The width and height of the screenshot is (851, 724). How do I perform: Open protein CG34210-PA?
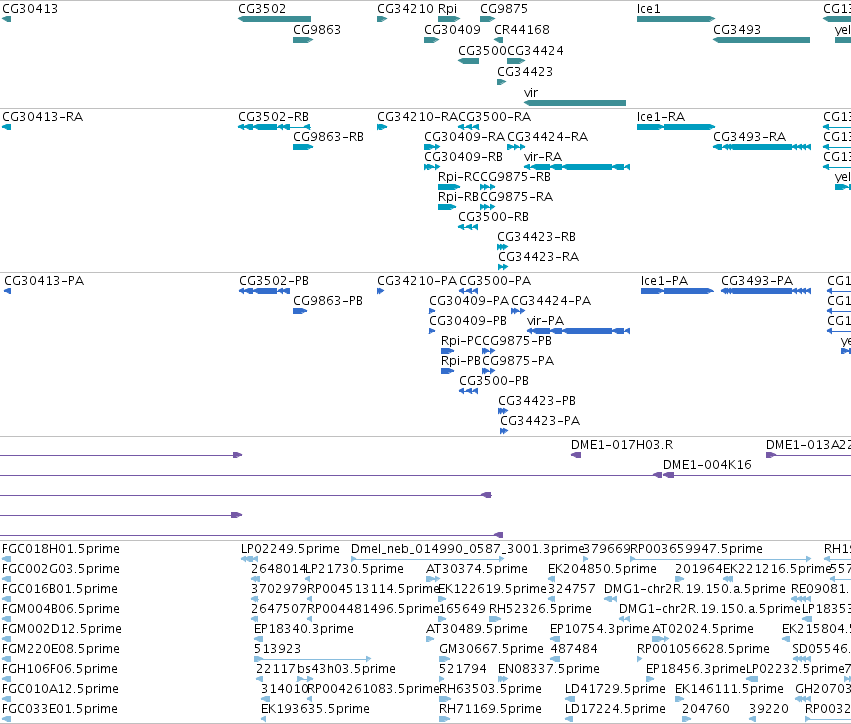(417, 281)
